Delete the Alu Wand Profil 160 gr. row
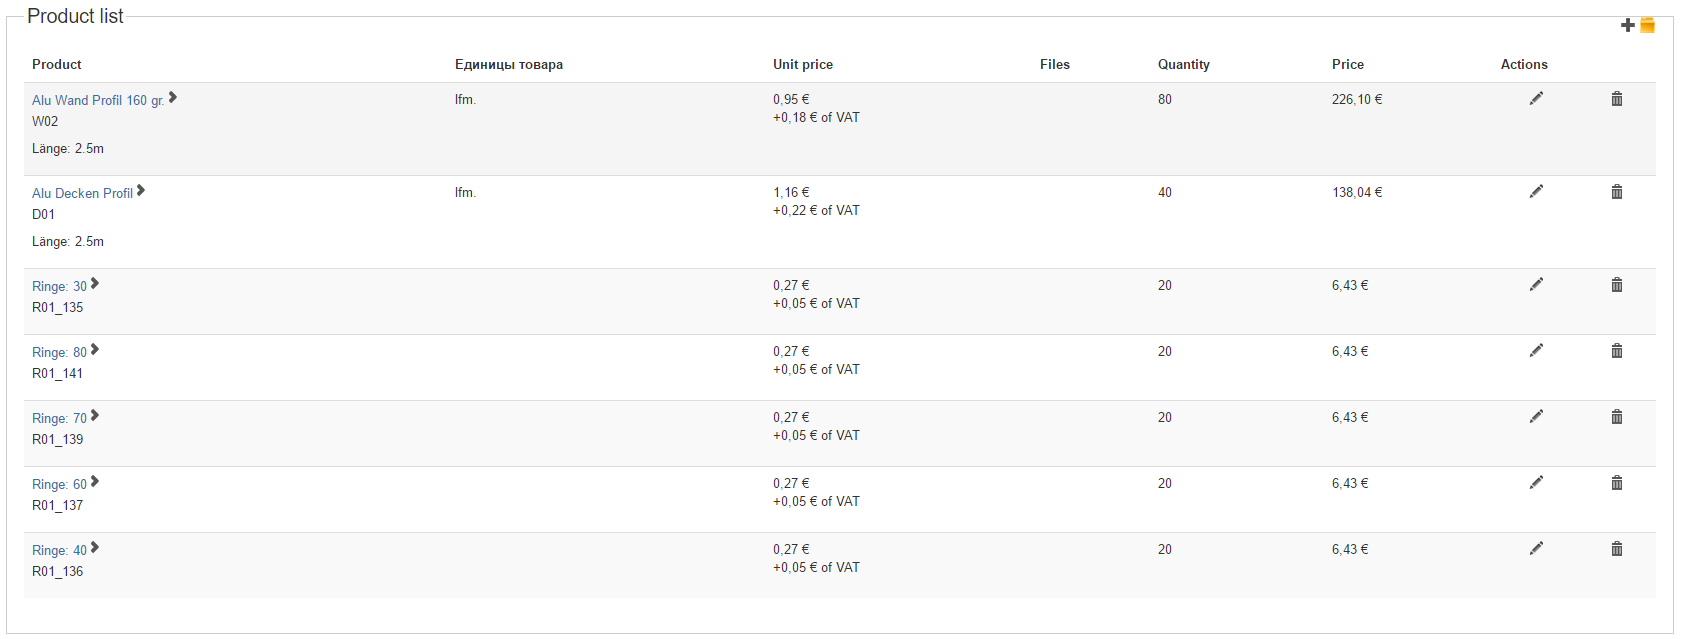Viewport: 1682px width, 639px height. point(1616,98)
